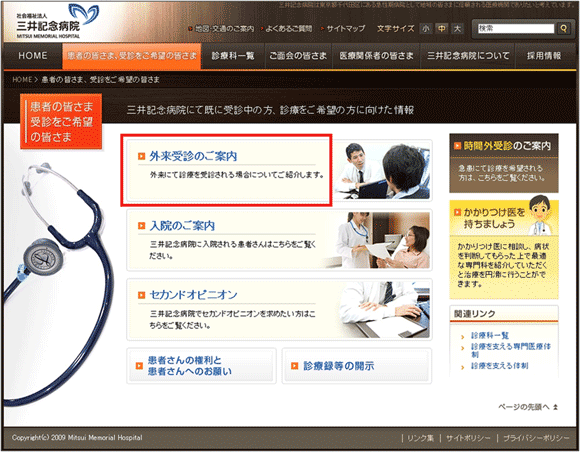Click セカンドオピニオンを求めたい方 description text

point(232,320)
